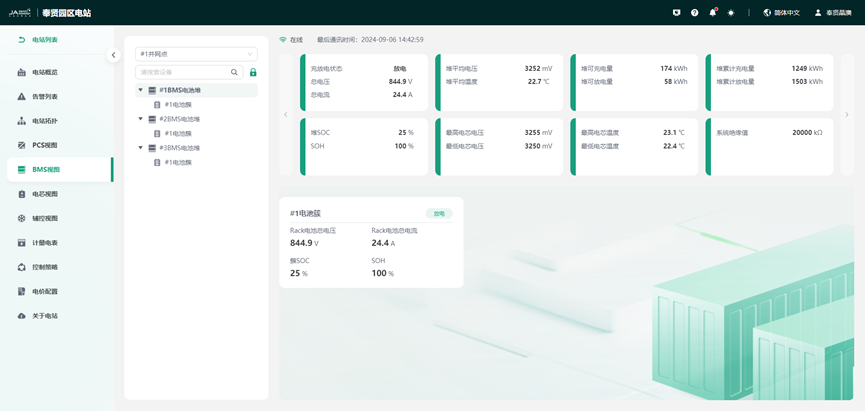
Task: Click the notification bell icon
Action: coord(713,13)
